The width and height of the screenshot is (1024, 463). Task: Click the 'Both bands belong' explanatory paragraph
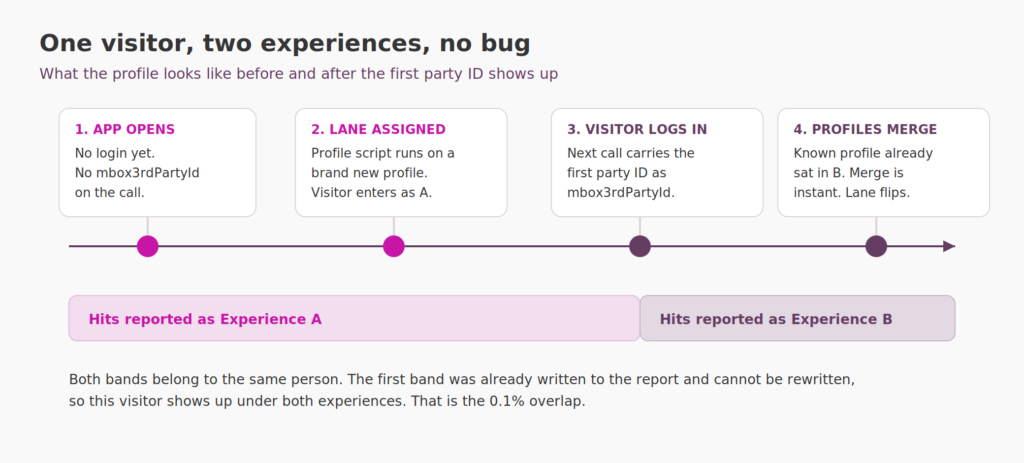pos(462,390)
